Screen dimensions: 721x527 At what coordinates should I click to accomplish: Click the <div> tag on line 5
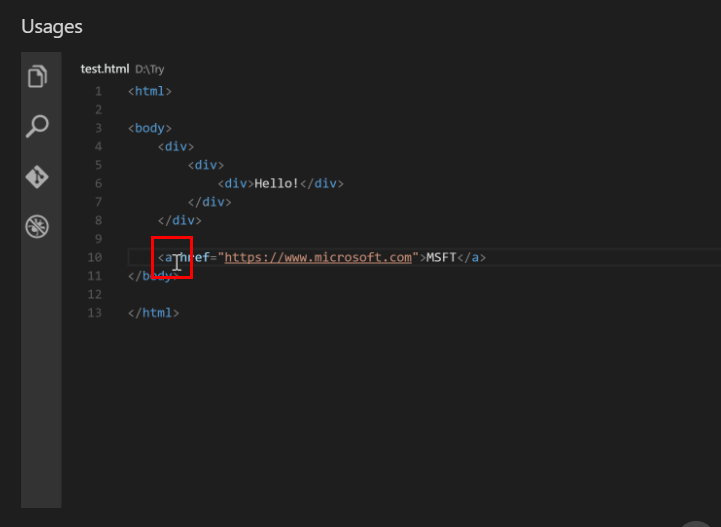[x=206, y=165]
